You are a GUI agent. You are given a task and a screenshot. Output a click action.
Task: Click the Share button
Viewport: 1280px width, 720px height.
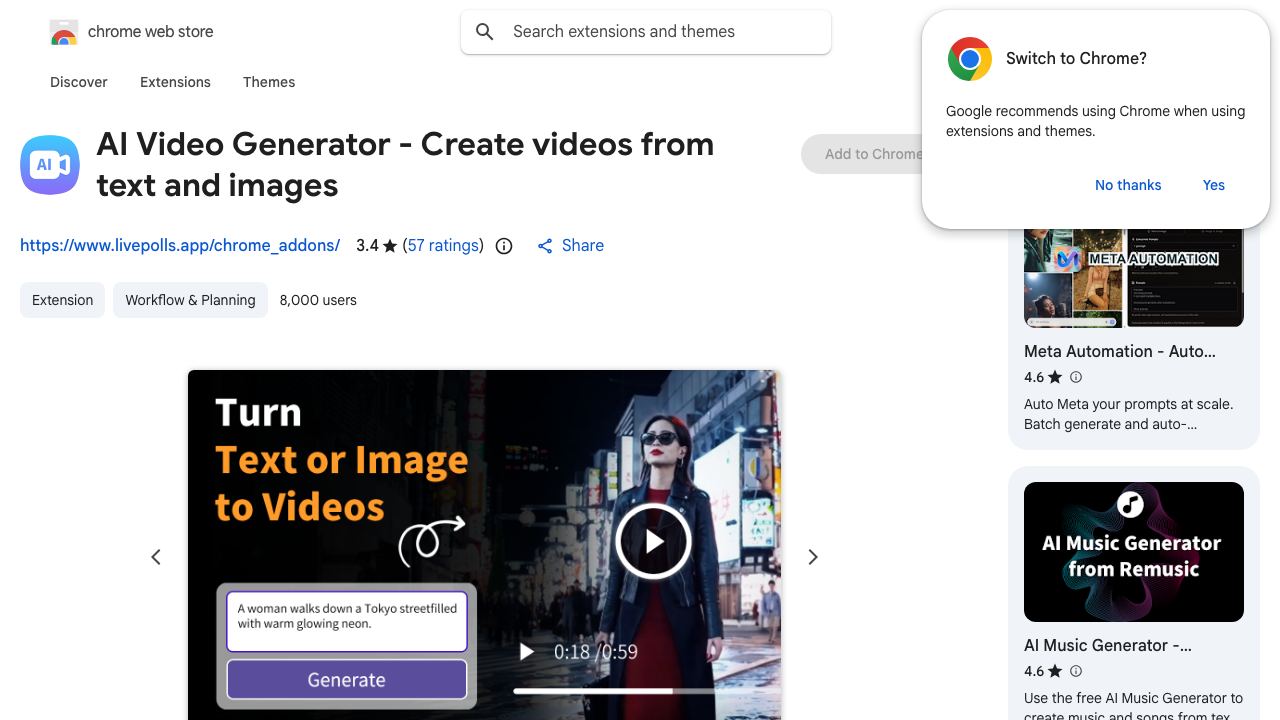click(570, 245)
